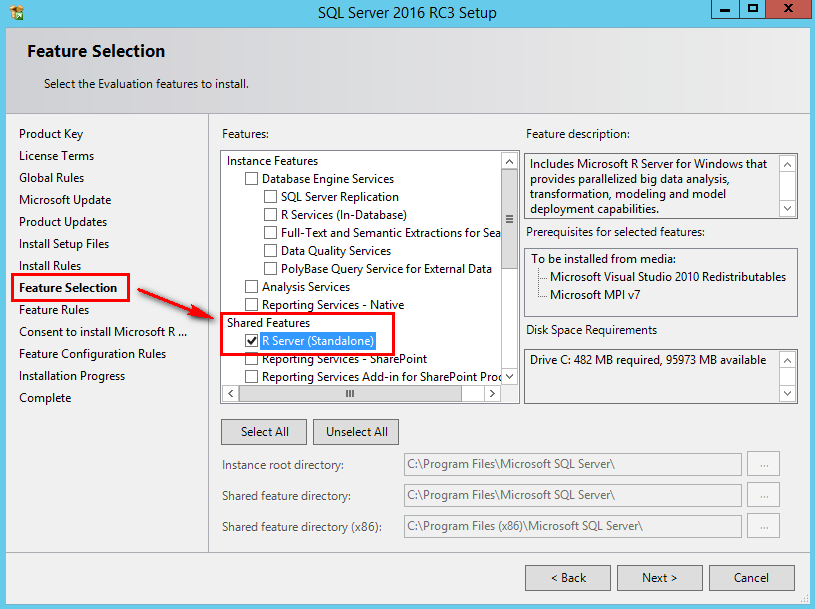Check Full-Text and Semantic Extractions option

(270, 233)
